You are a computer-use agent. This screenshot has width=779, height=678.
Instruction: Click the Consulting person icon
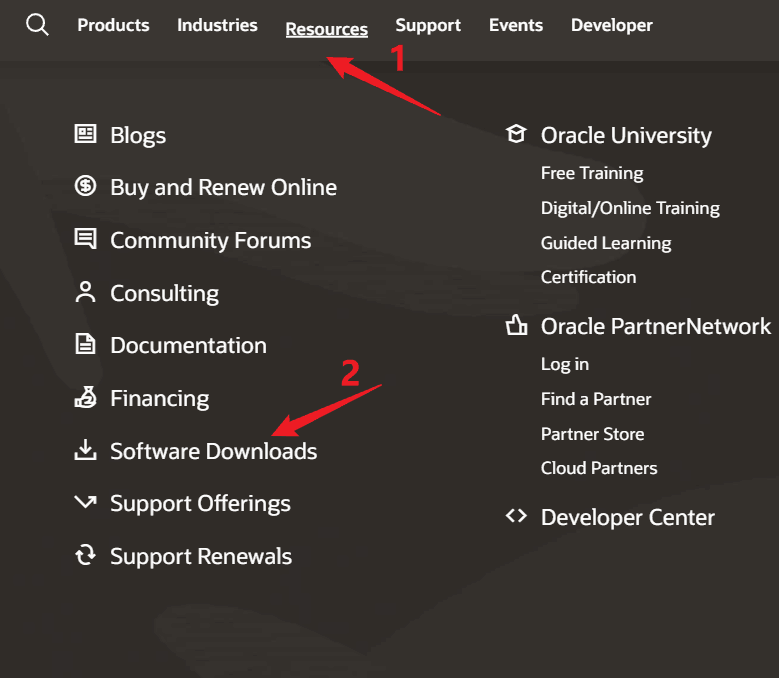(x=86, y=293)
